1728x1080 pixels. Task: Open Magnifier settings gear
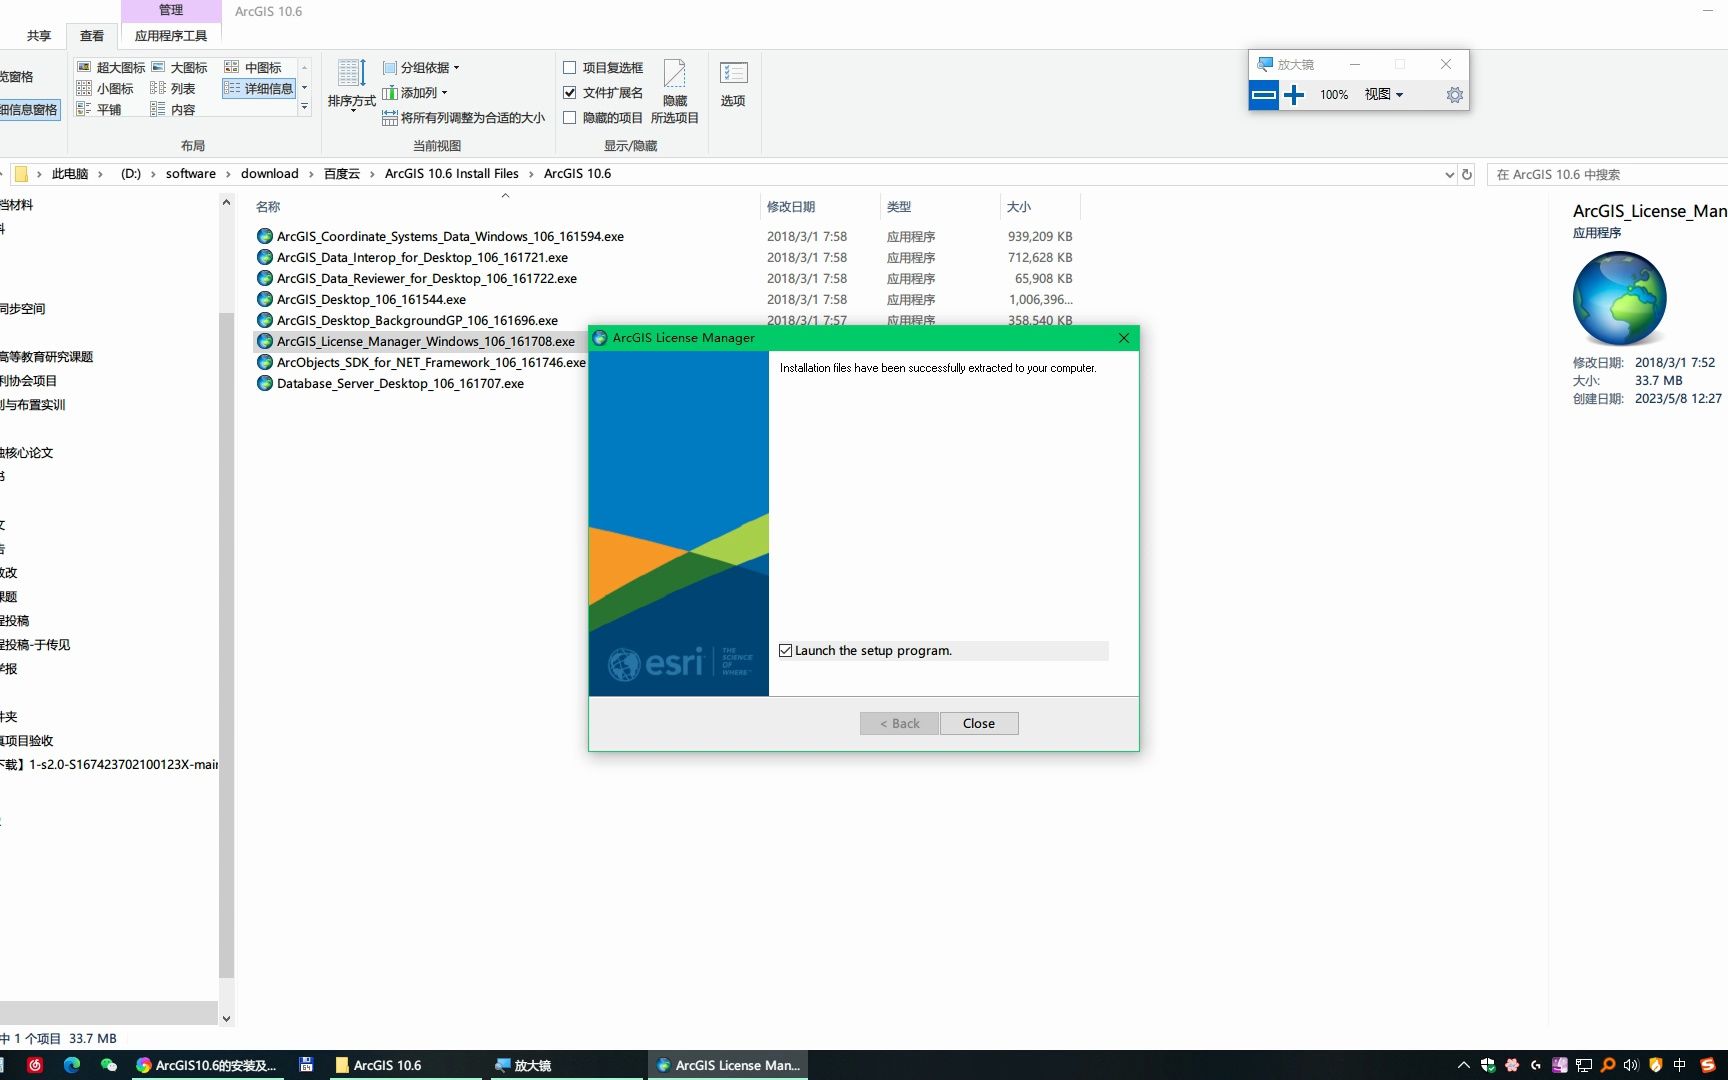tap(1455, 95)
